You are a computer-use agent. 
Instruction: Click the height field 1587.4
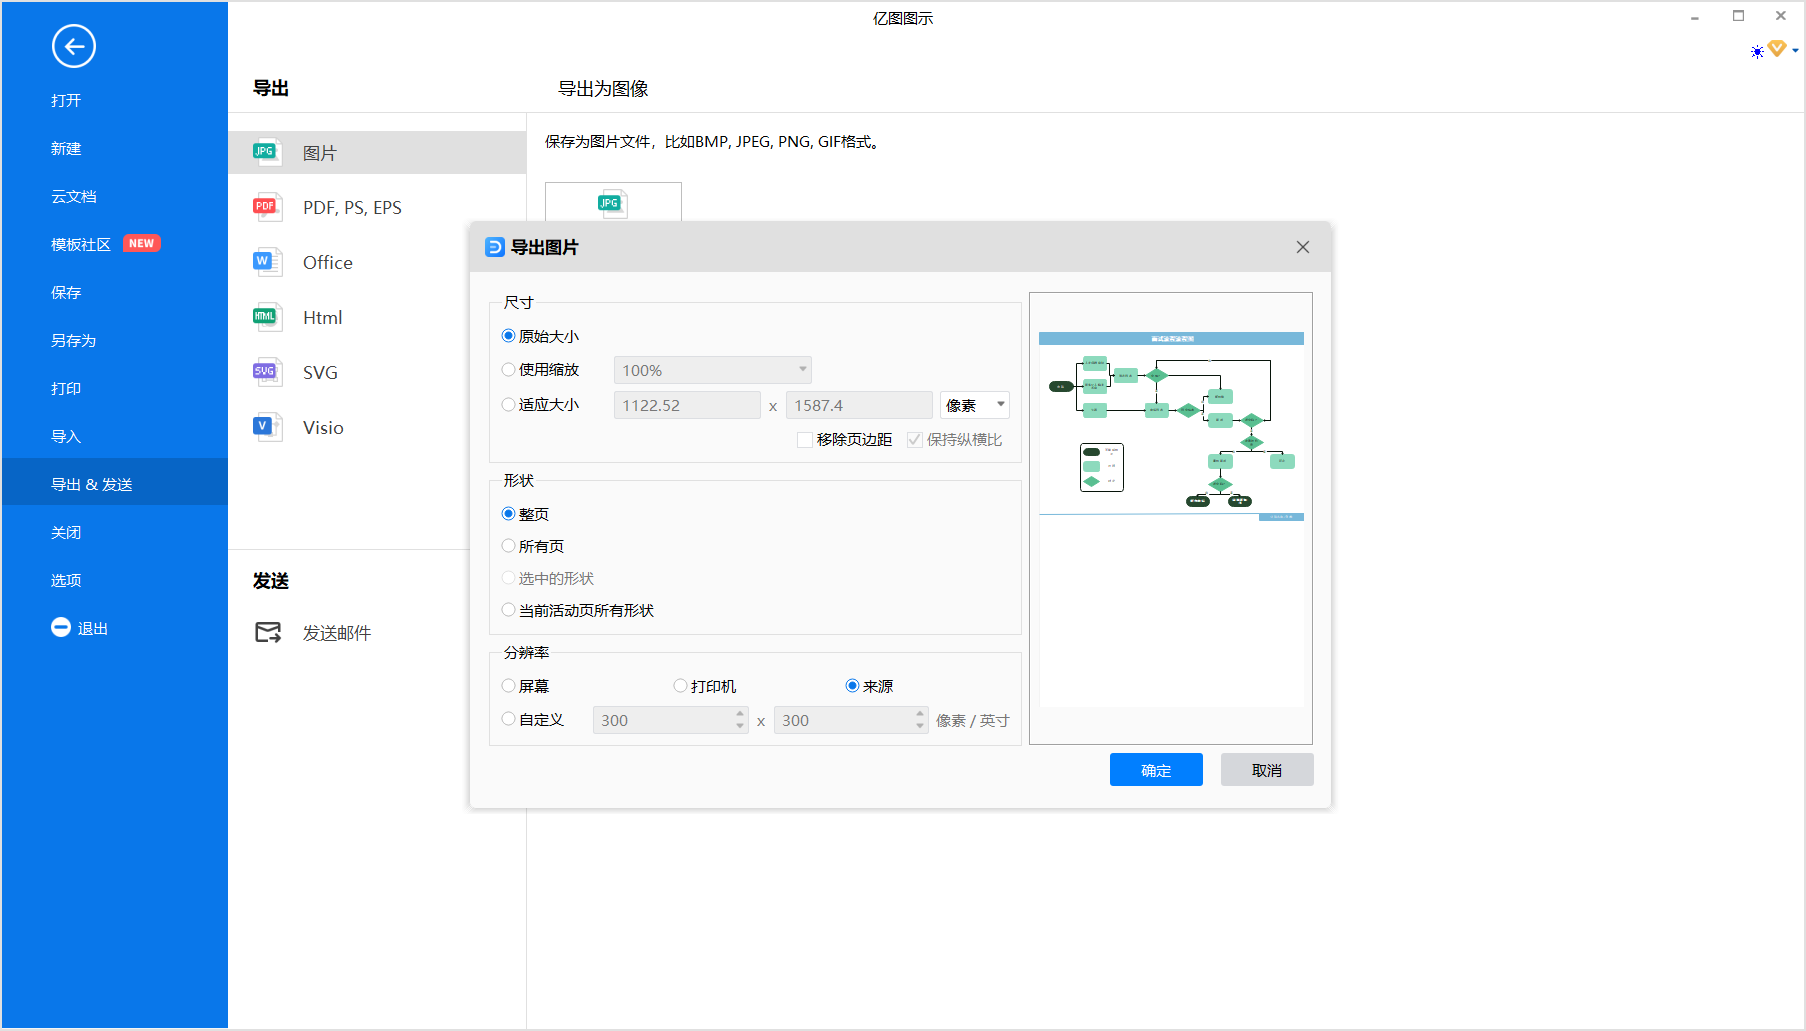859,405
